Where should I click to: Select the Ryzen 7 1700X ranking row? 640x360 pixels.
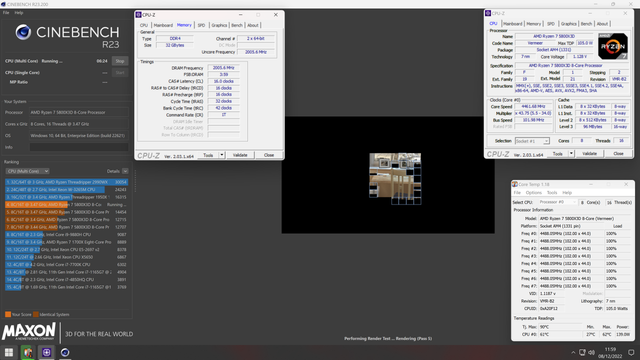click(x=66, y=242)
